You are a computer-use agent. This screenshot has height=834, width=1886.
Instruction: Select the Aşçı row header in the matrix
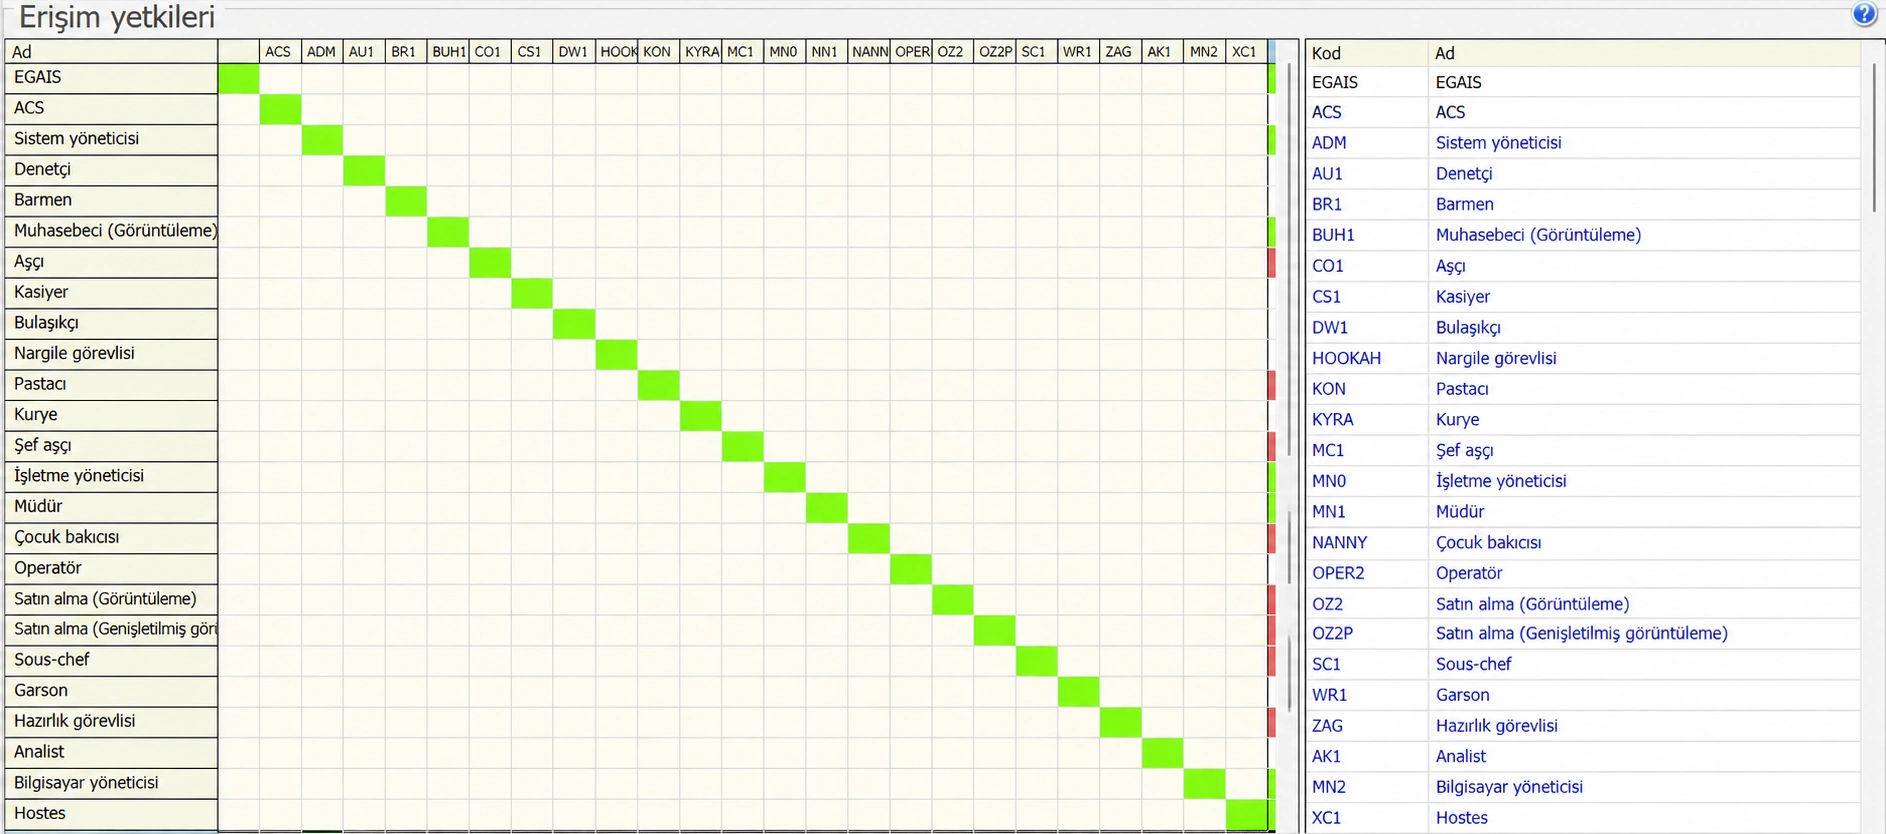(111, 262)
